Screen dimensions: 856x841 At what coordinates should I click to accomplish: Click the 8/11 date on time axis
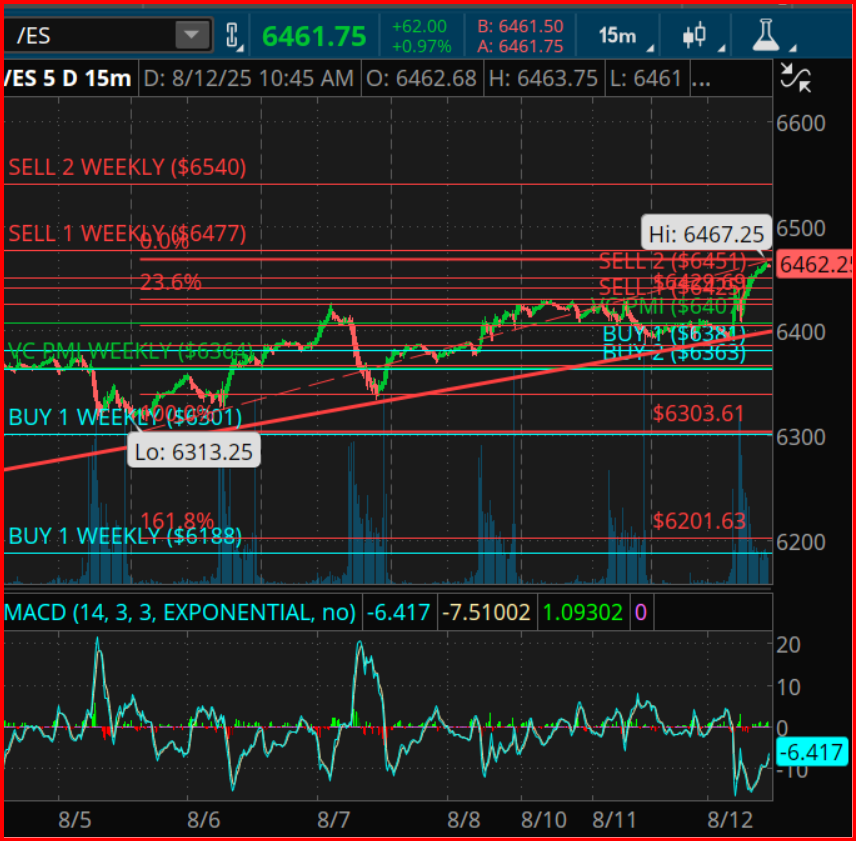coord(614,820)
